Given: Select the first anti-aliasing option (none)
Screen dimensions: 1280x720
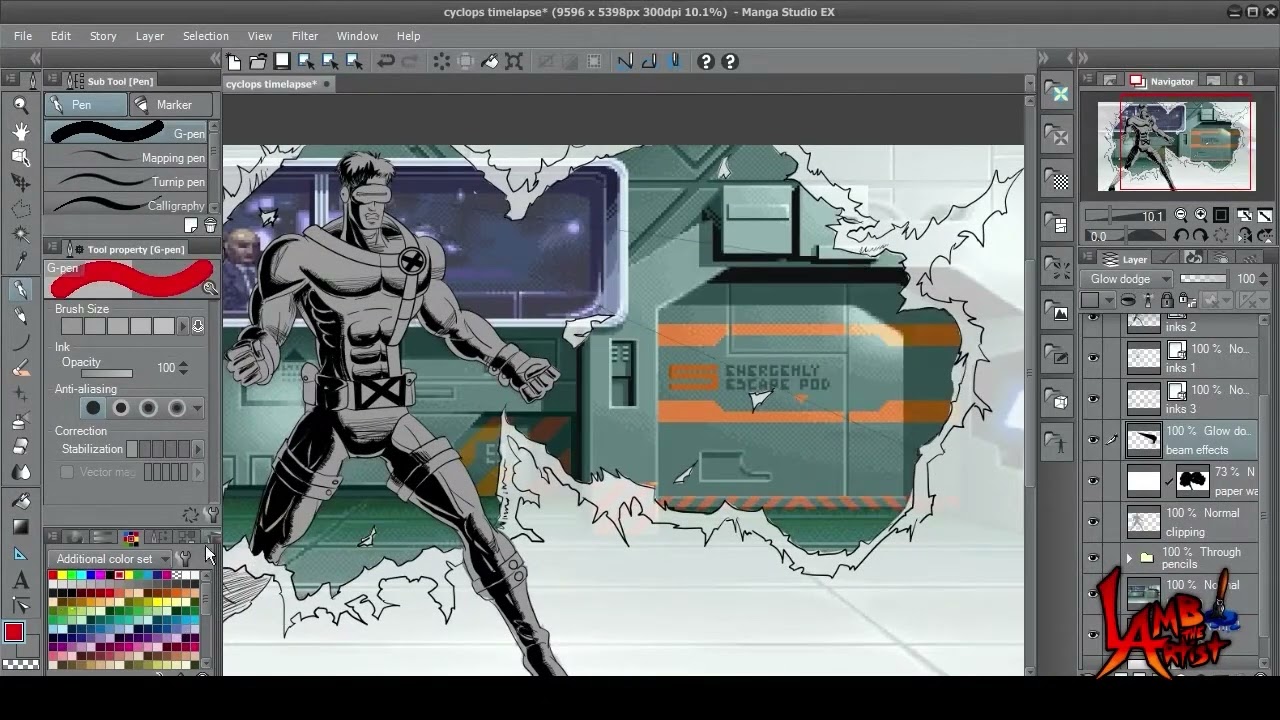Looking at the screenshot, I should [93, 408].
